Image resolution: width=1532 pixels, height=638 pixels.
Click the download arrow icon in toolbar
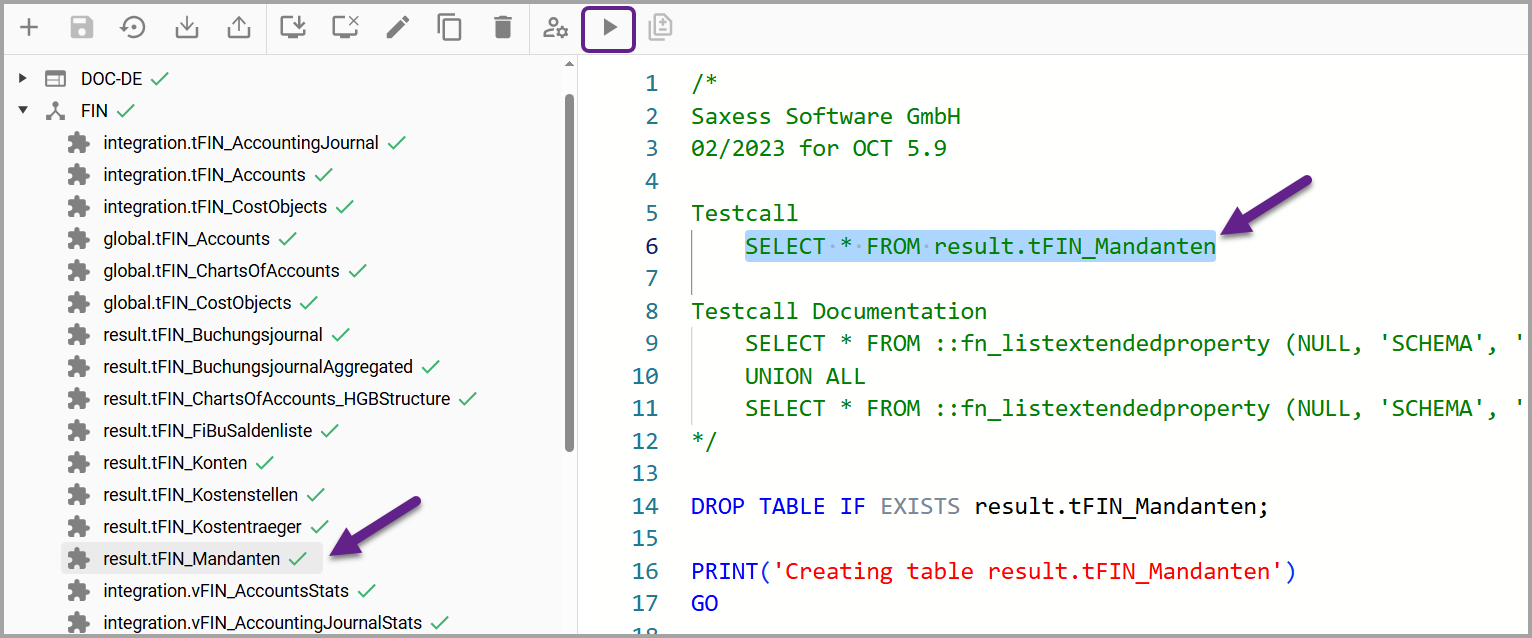click(x=186, y=28)
